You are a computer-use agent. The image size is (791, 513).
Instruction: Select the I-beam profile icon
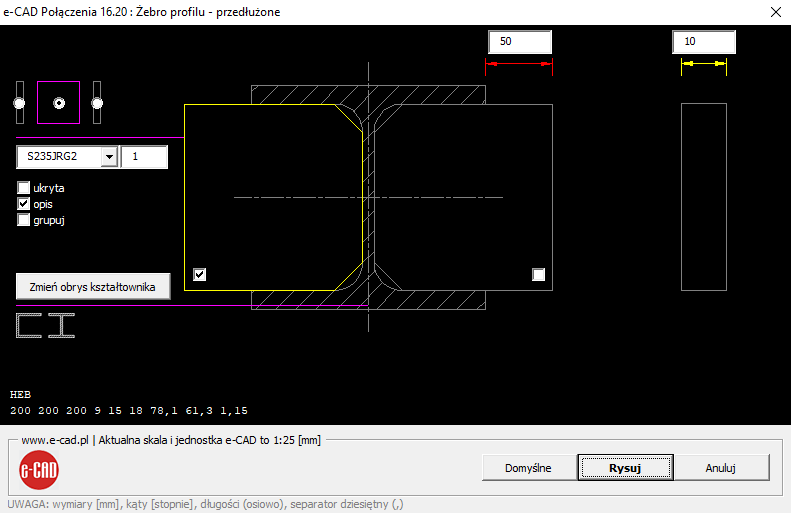coord(62,325)
